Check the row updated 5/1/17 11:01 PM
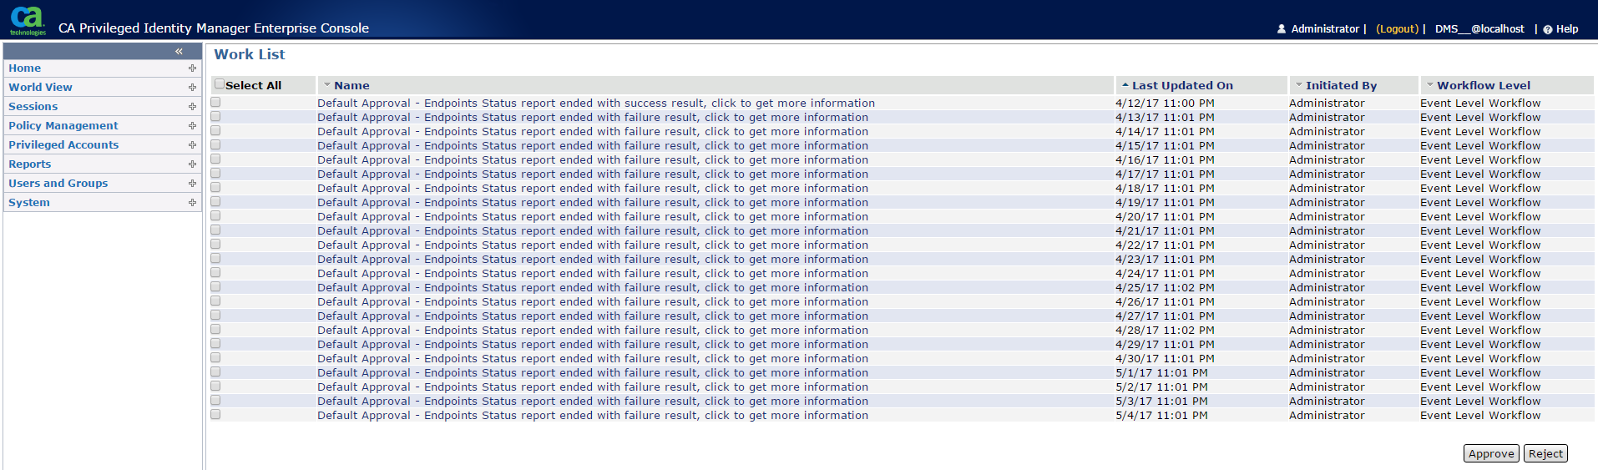The height and width of the screenshot is (470, 1598). [215, 372]
